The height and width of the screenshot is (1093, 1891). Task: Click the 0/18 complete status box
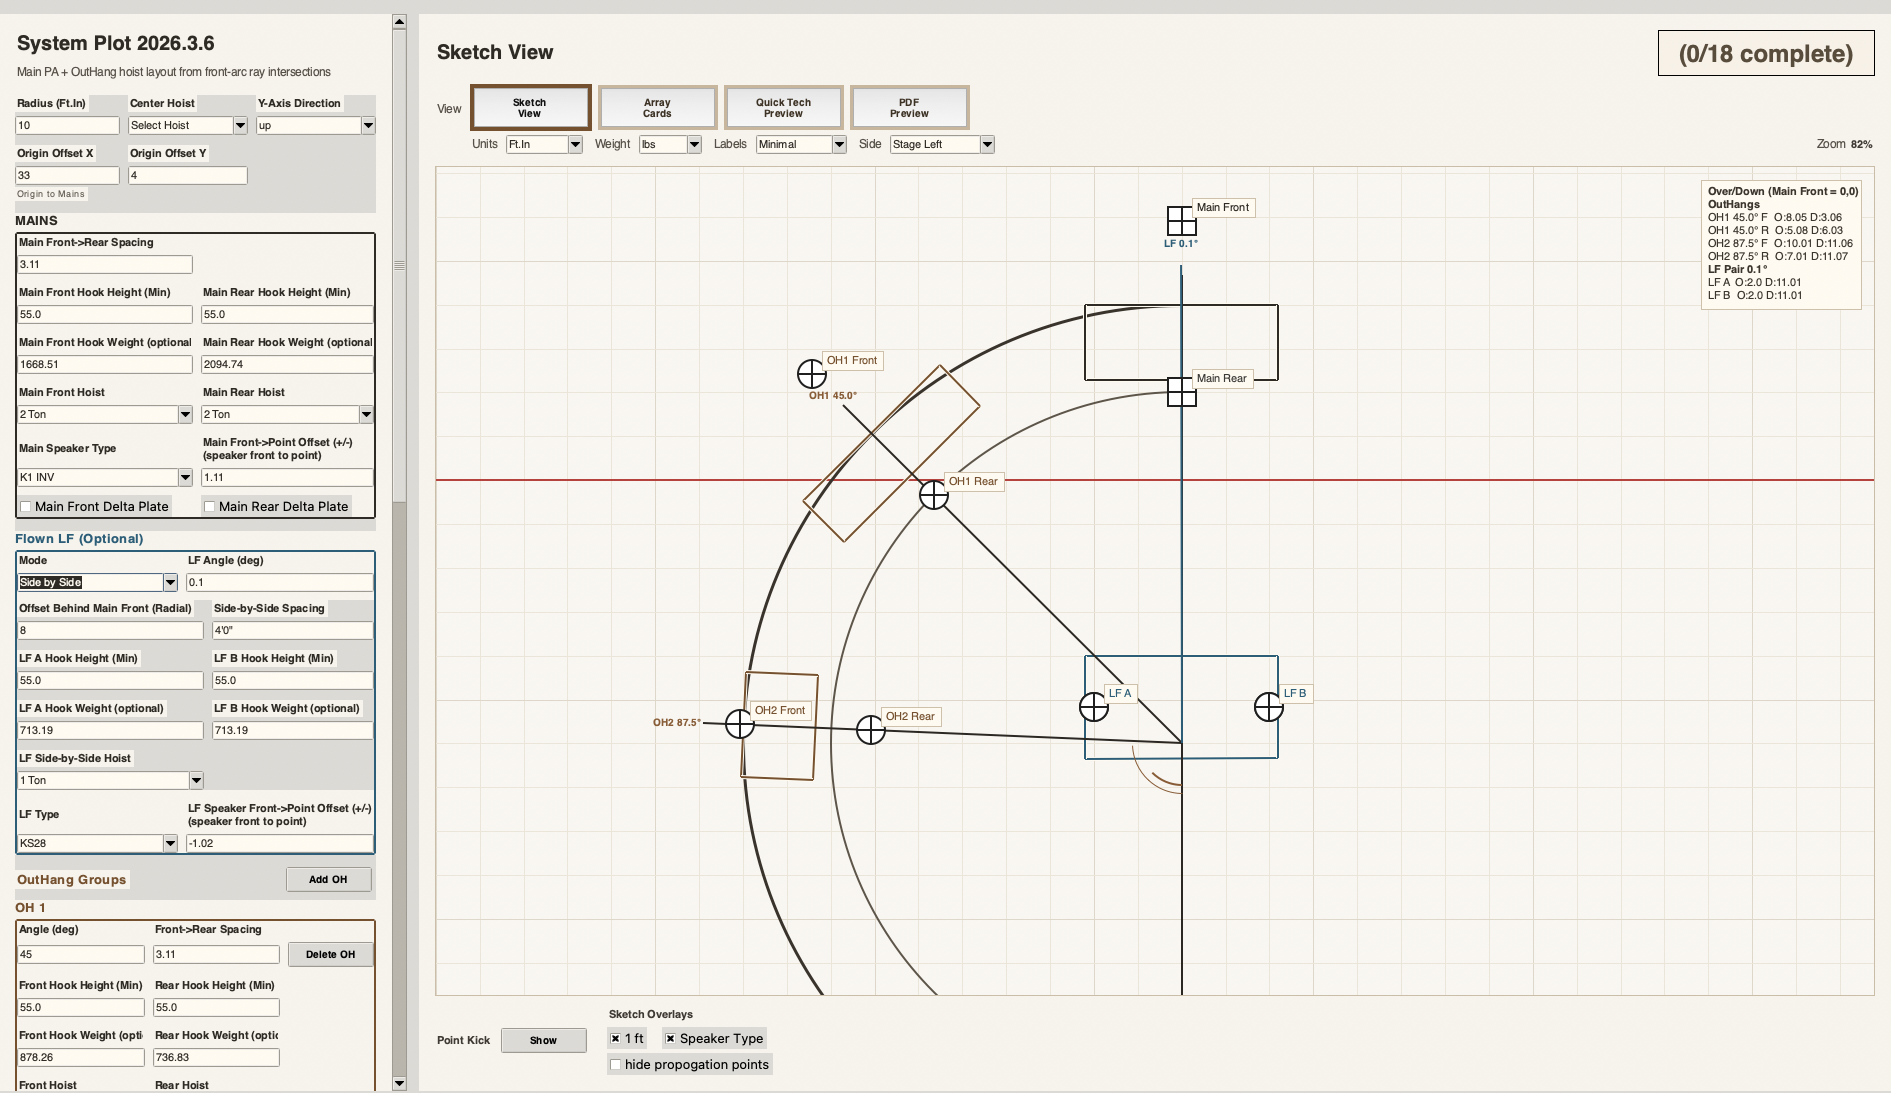point(1765,53)
